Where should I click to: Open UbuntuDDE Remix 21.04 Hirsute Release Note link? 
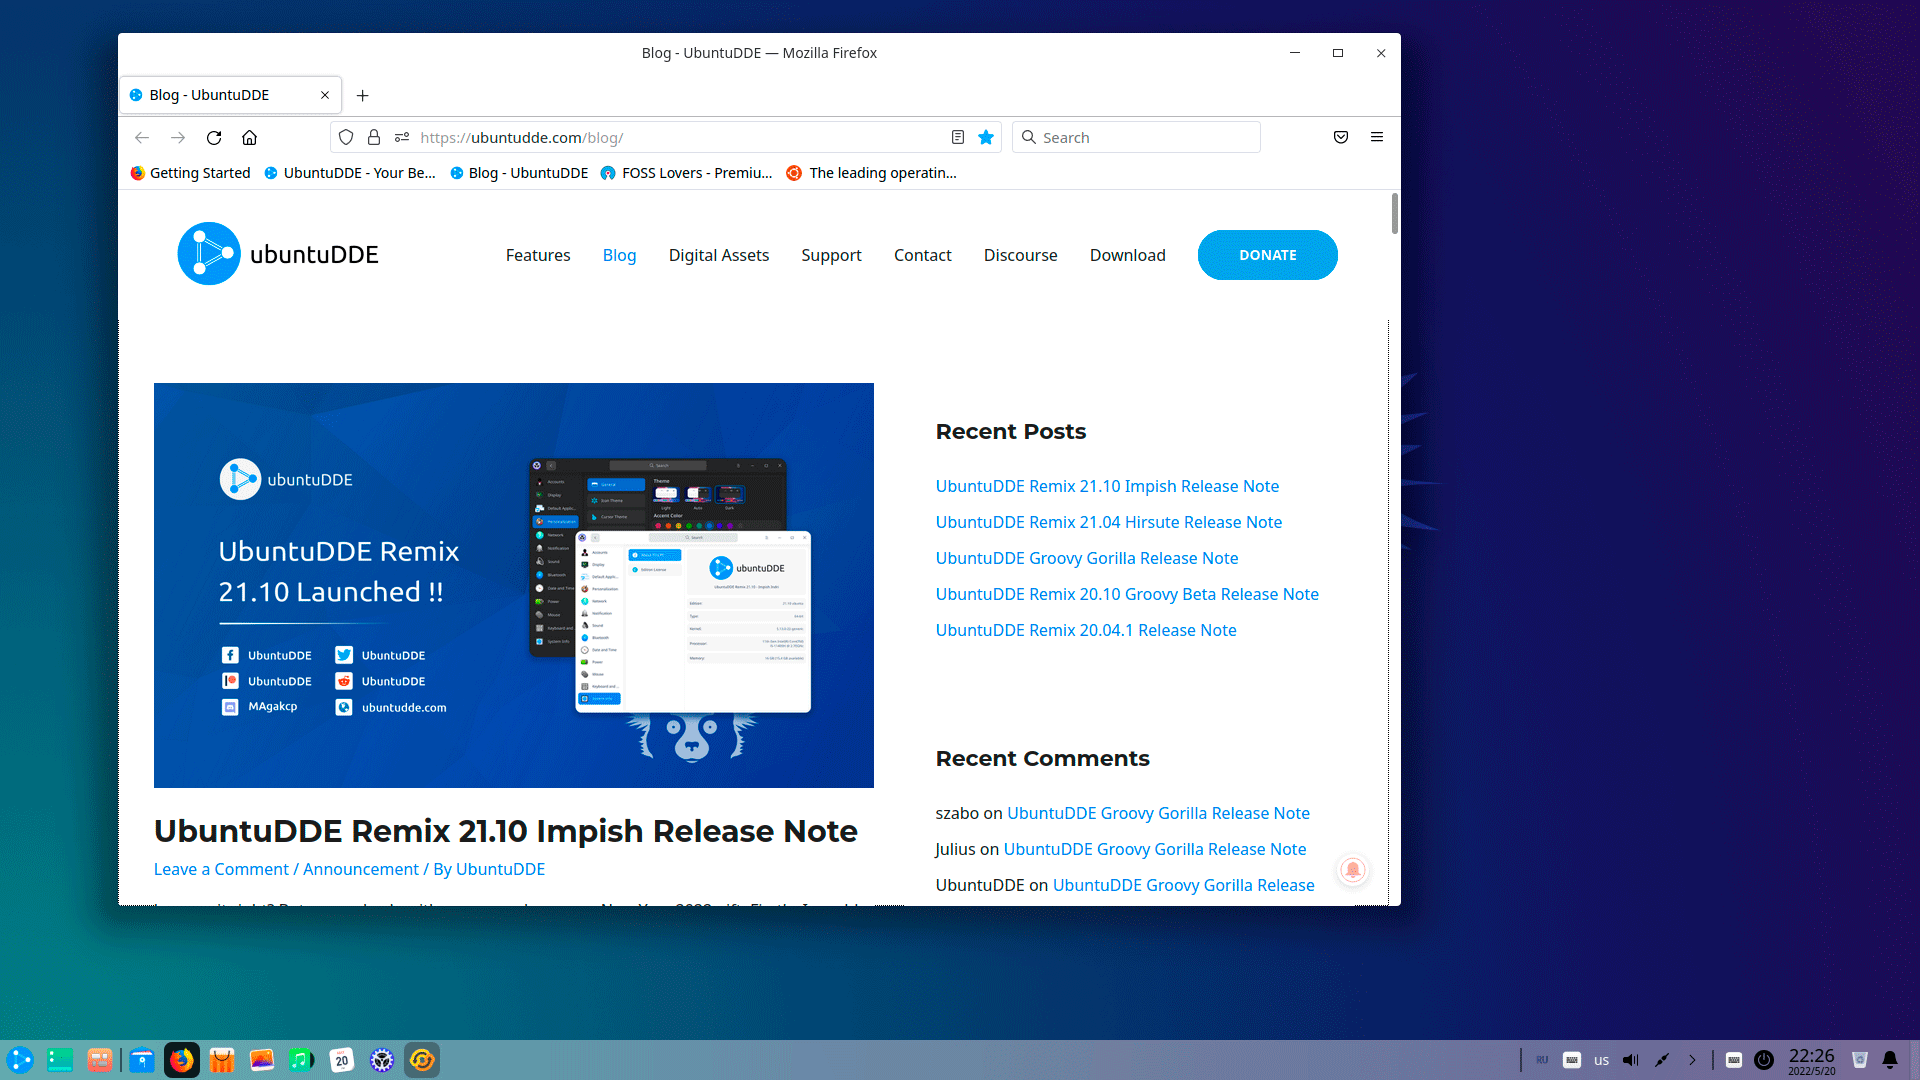[x=1108, y=522]
